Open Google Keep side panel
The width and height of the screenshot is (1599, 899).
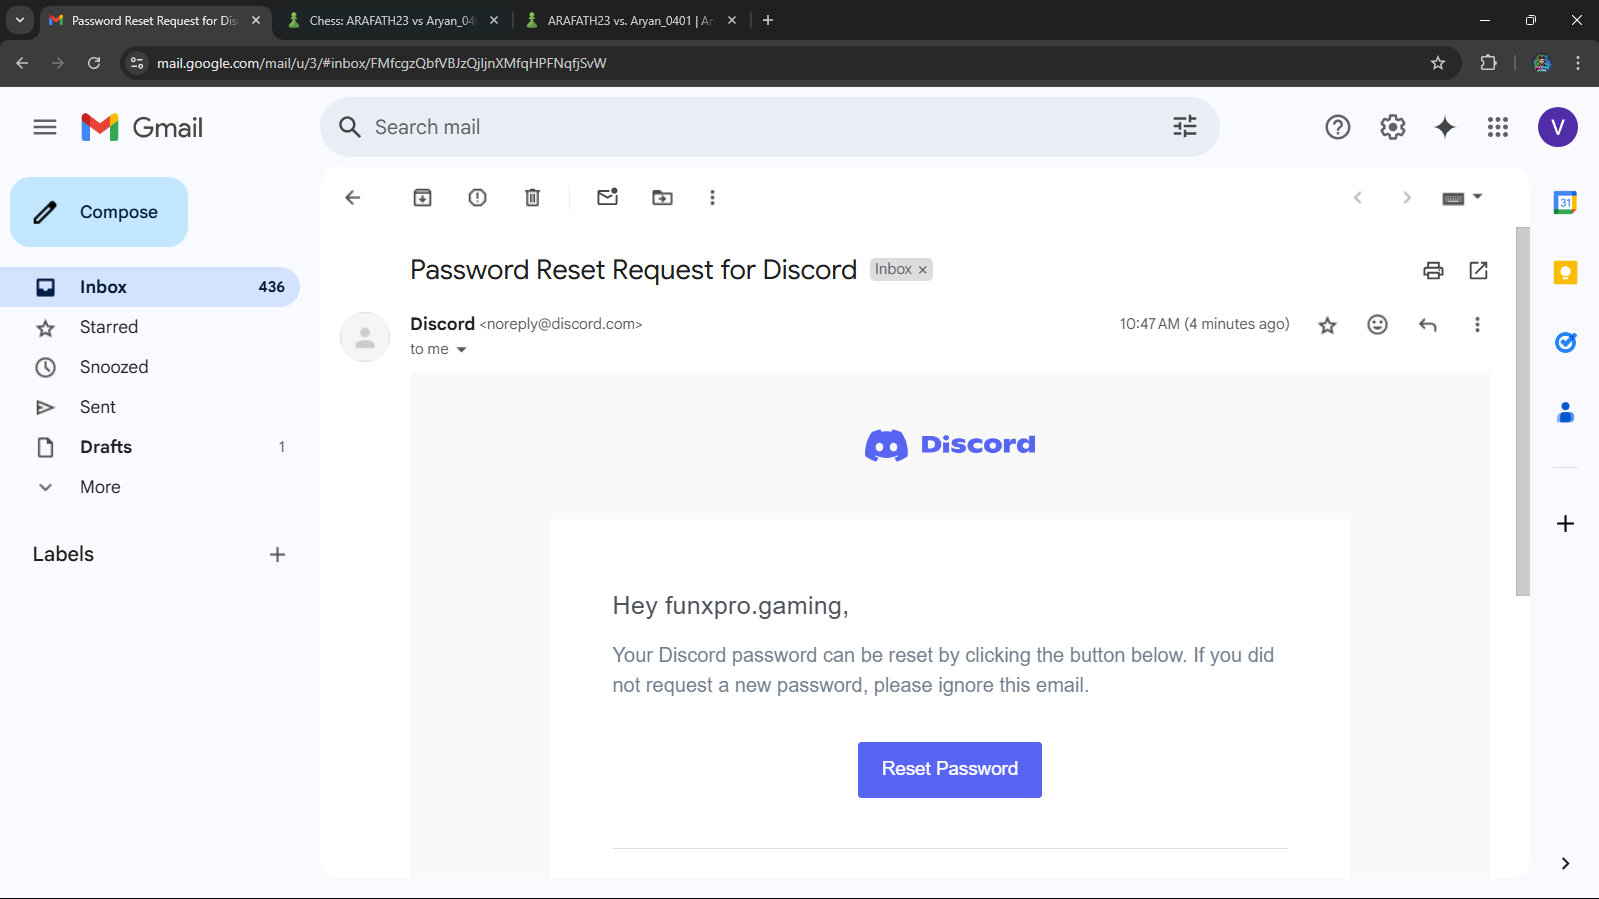[x=1566, y=272]
